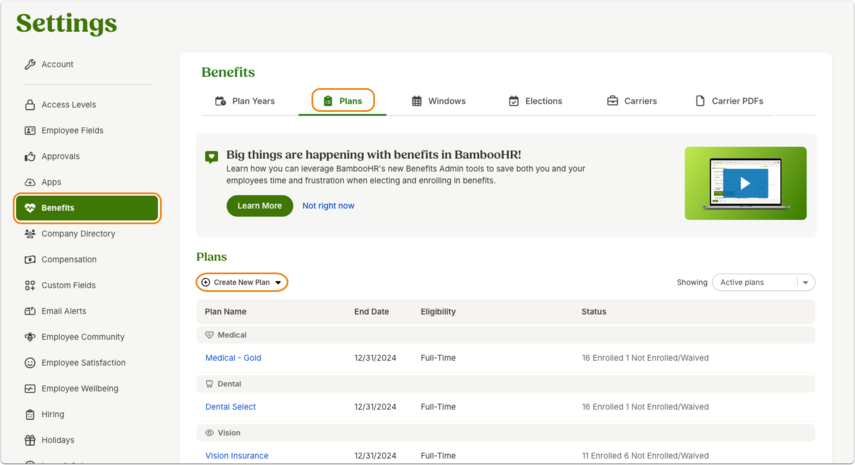Click the Employee Satisfaction smiley icon

(x=30, y=363)
